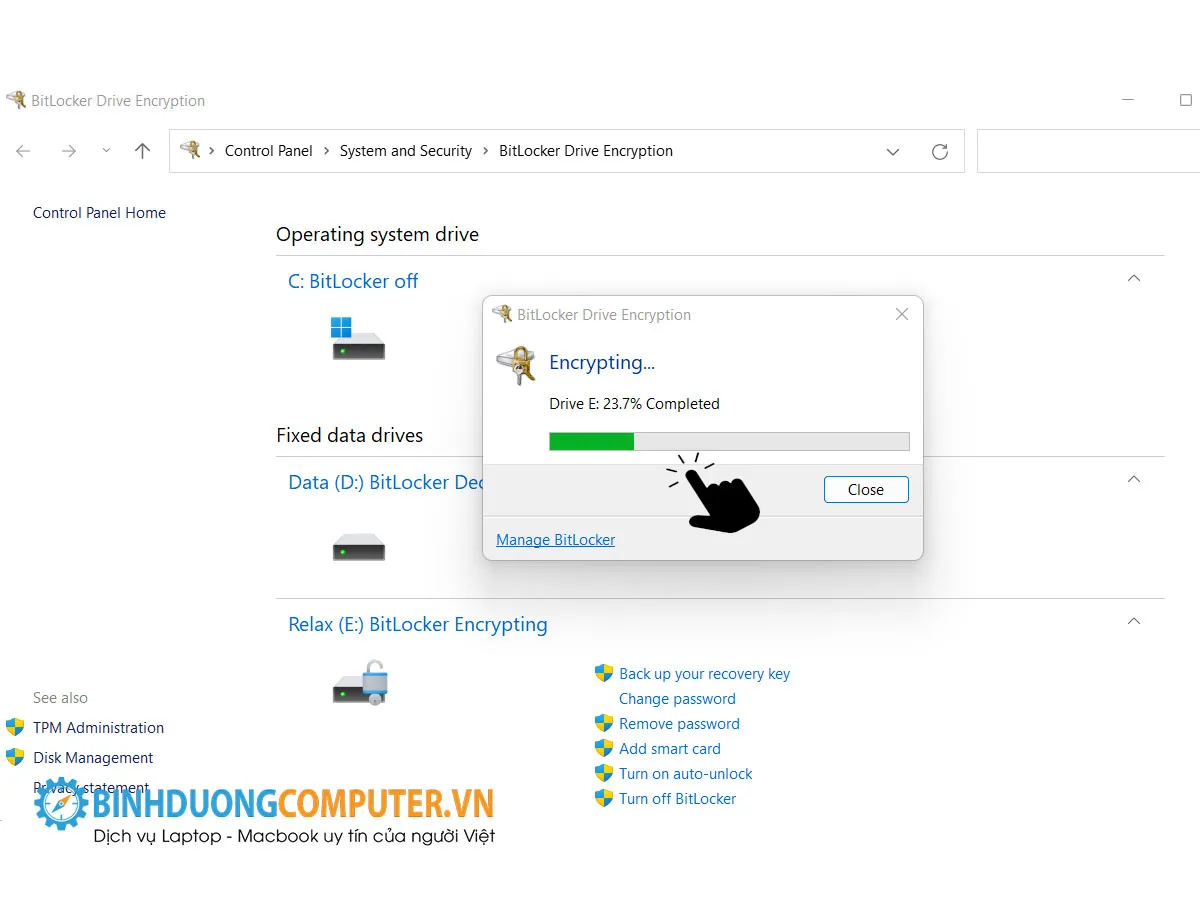Maximize the BitLocker Drive Encryption window
Viewport: 1200px width, 905px height.
point(1186,100)
